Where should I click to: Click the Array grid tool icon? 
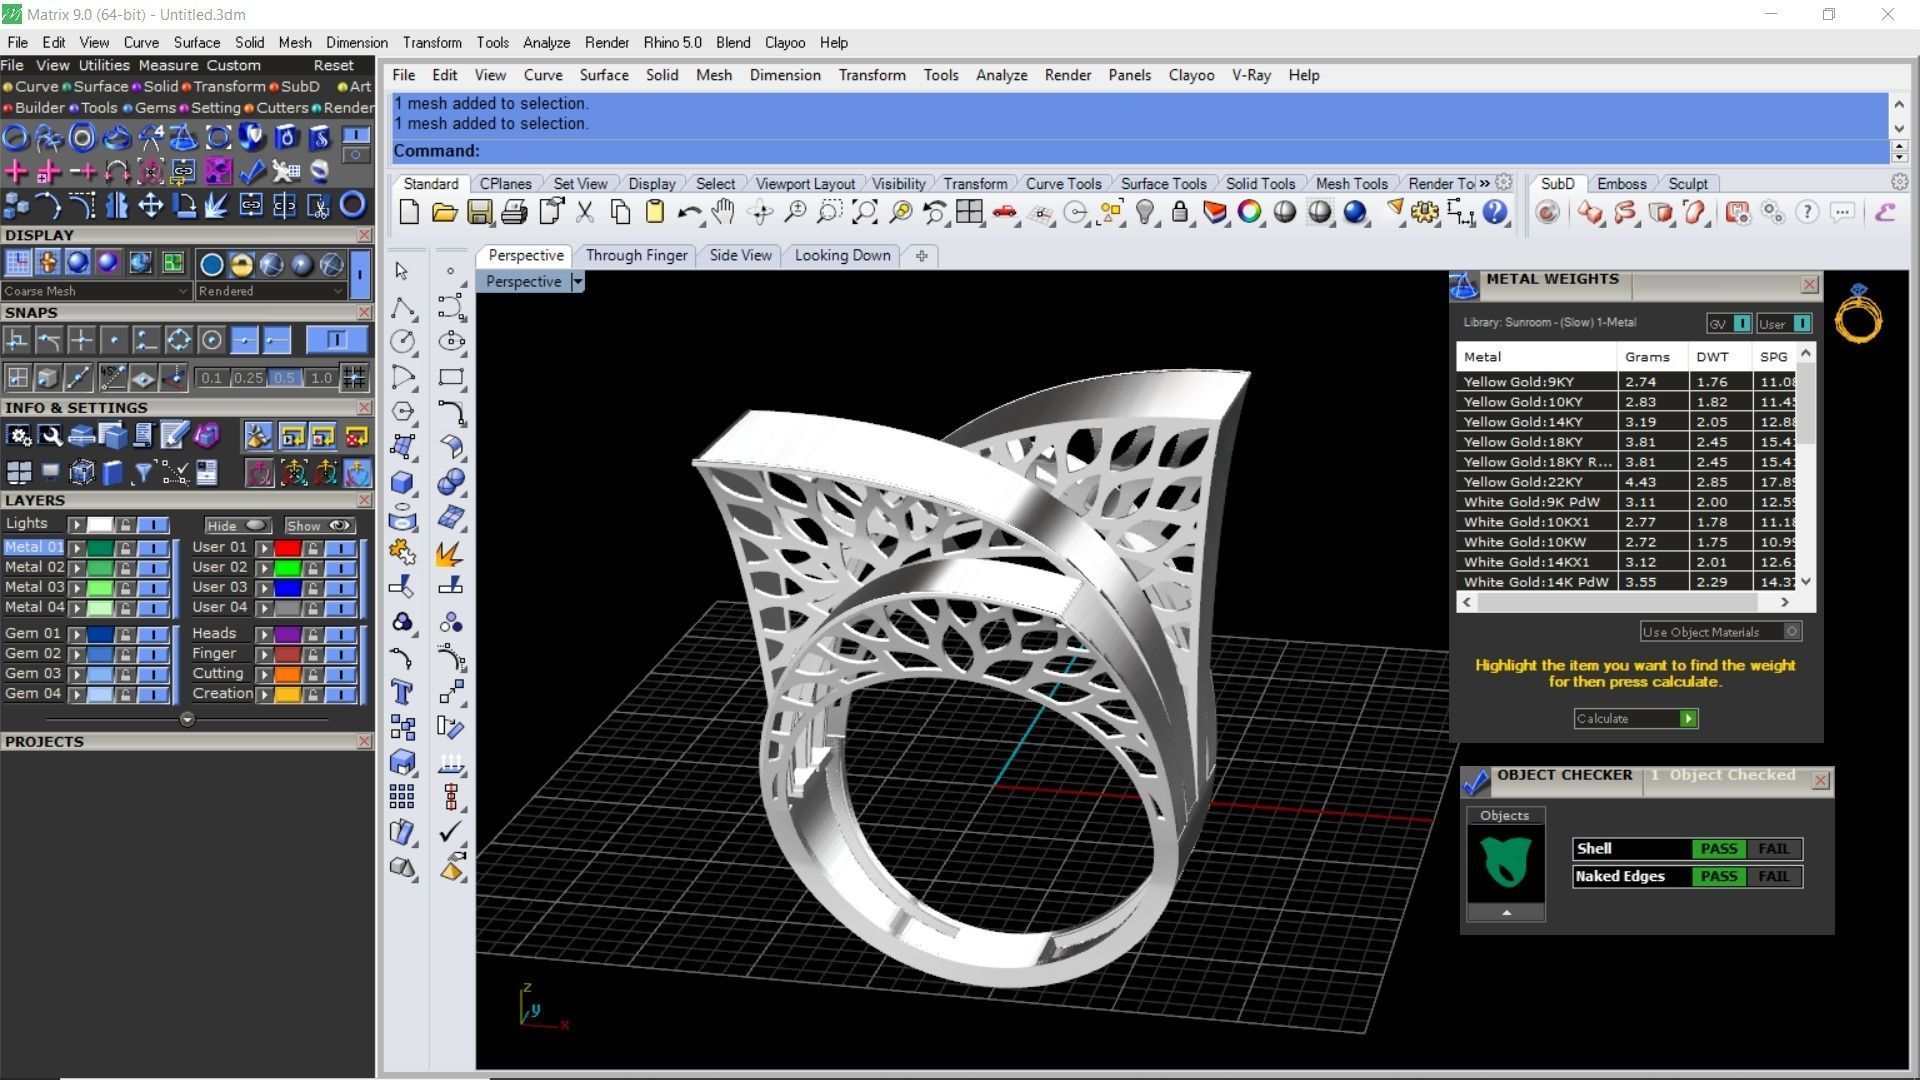pos(402,797)
